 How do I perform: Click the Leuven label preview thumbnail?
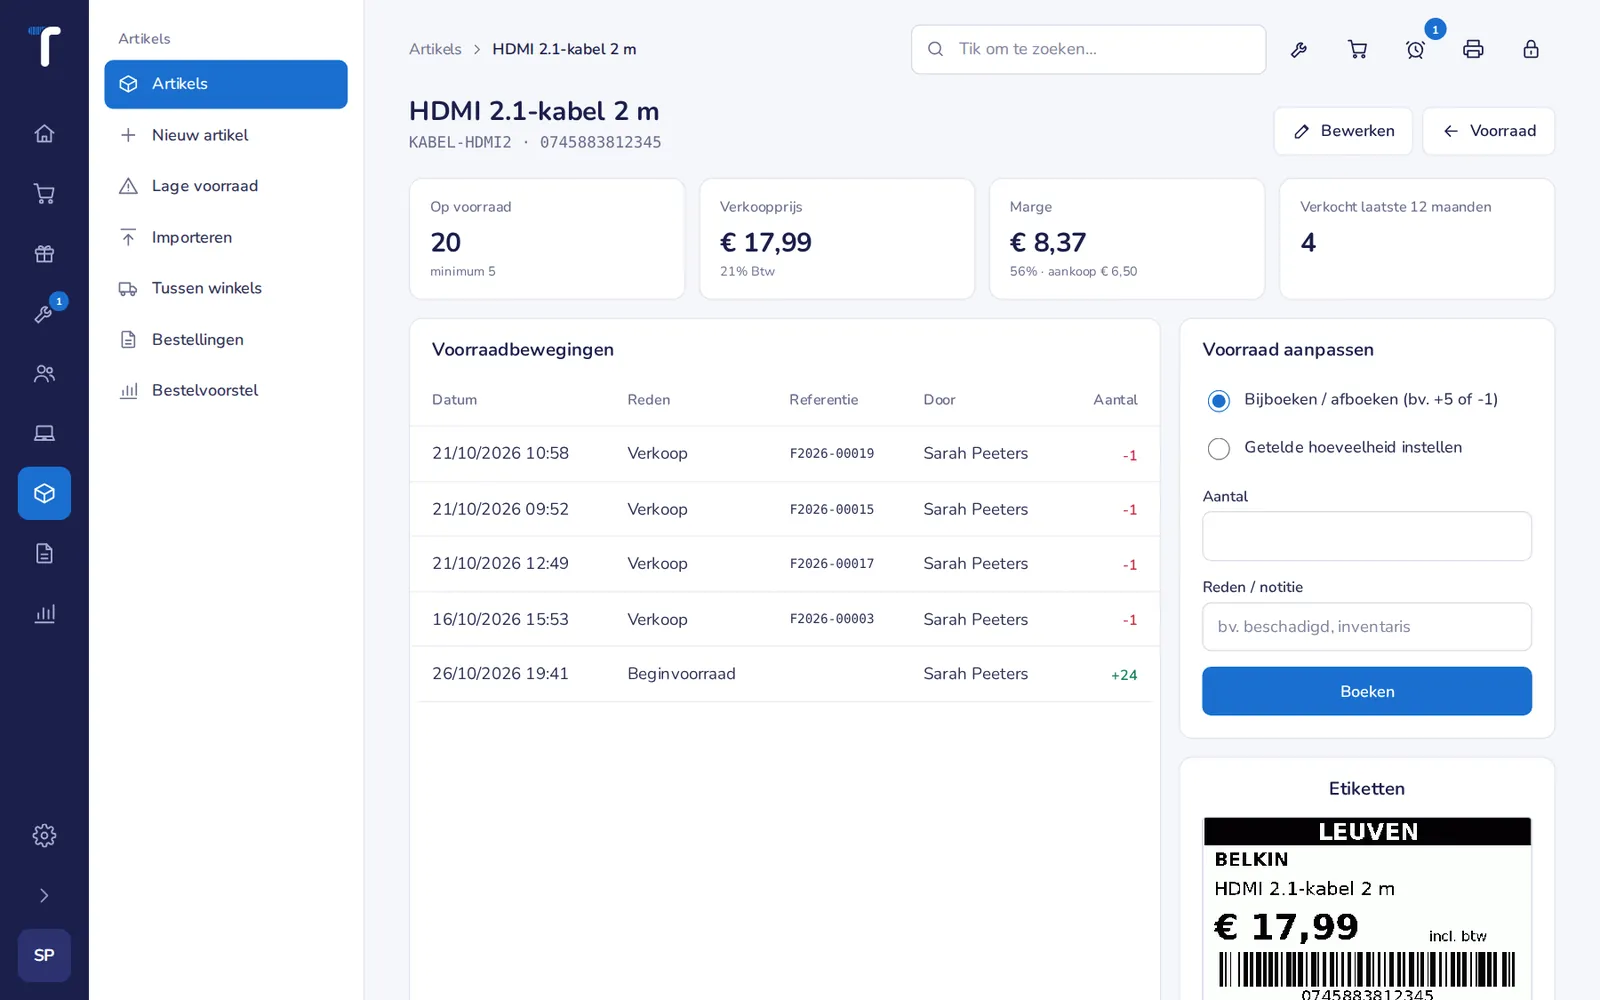tap(1367, 908)
